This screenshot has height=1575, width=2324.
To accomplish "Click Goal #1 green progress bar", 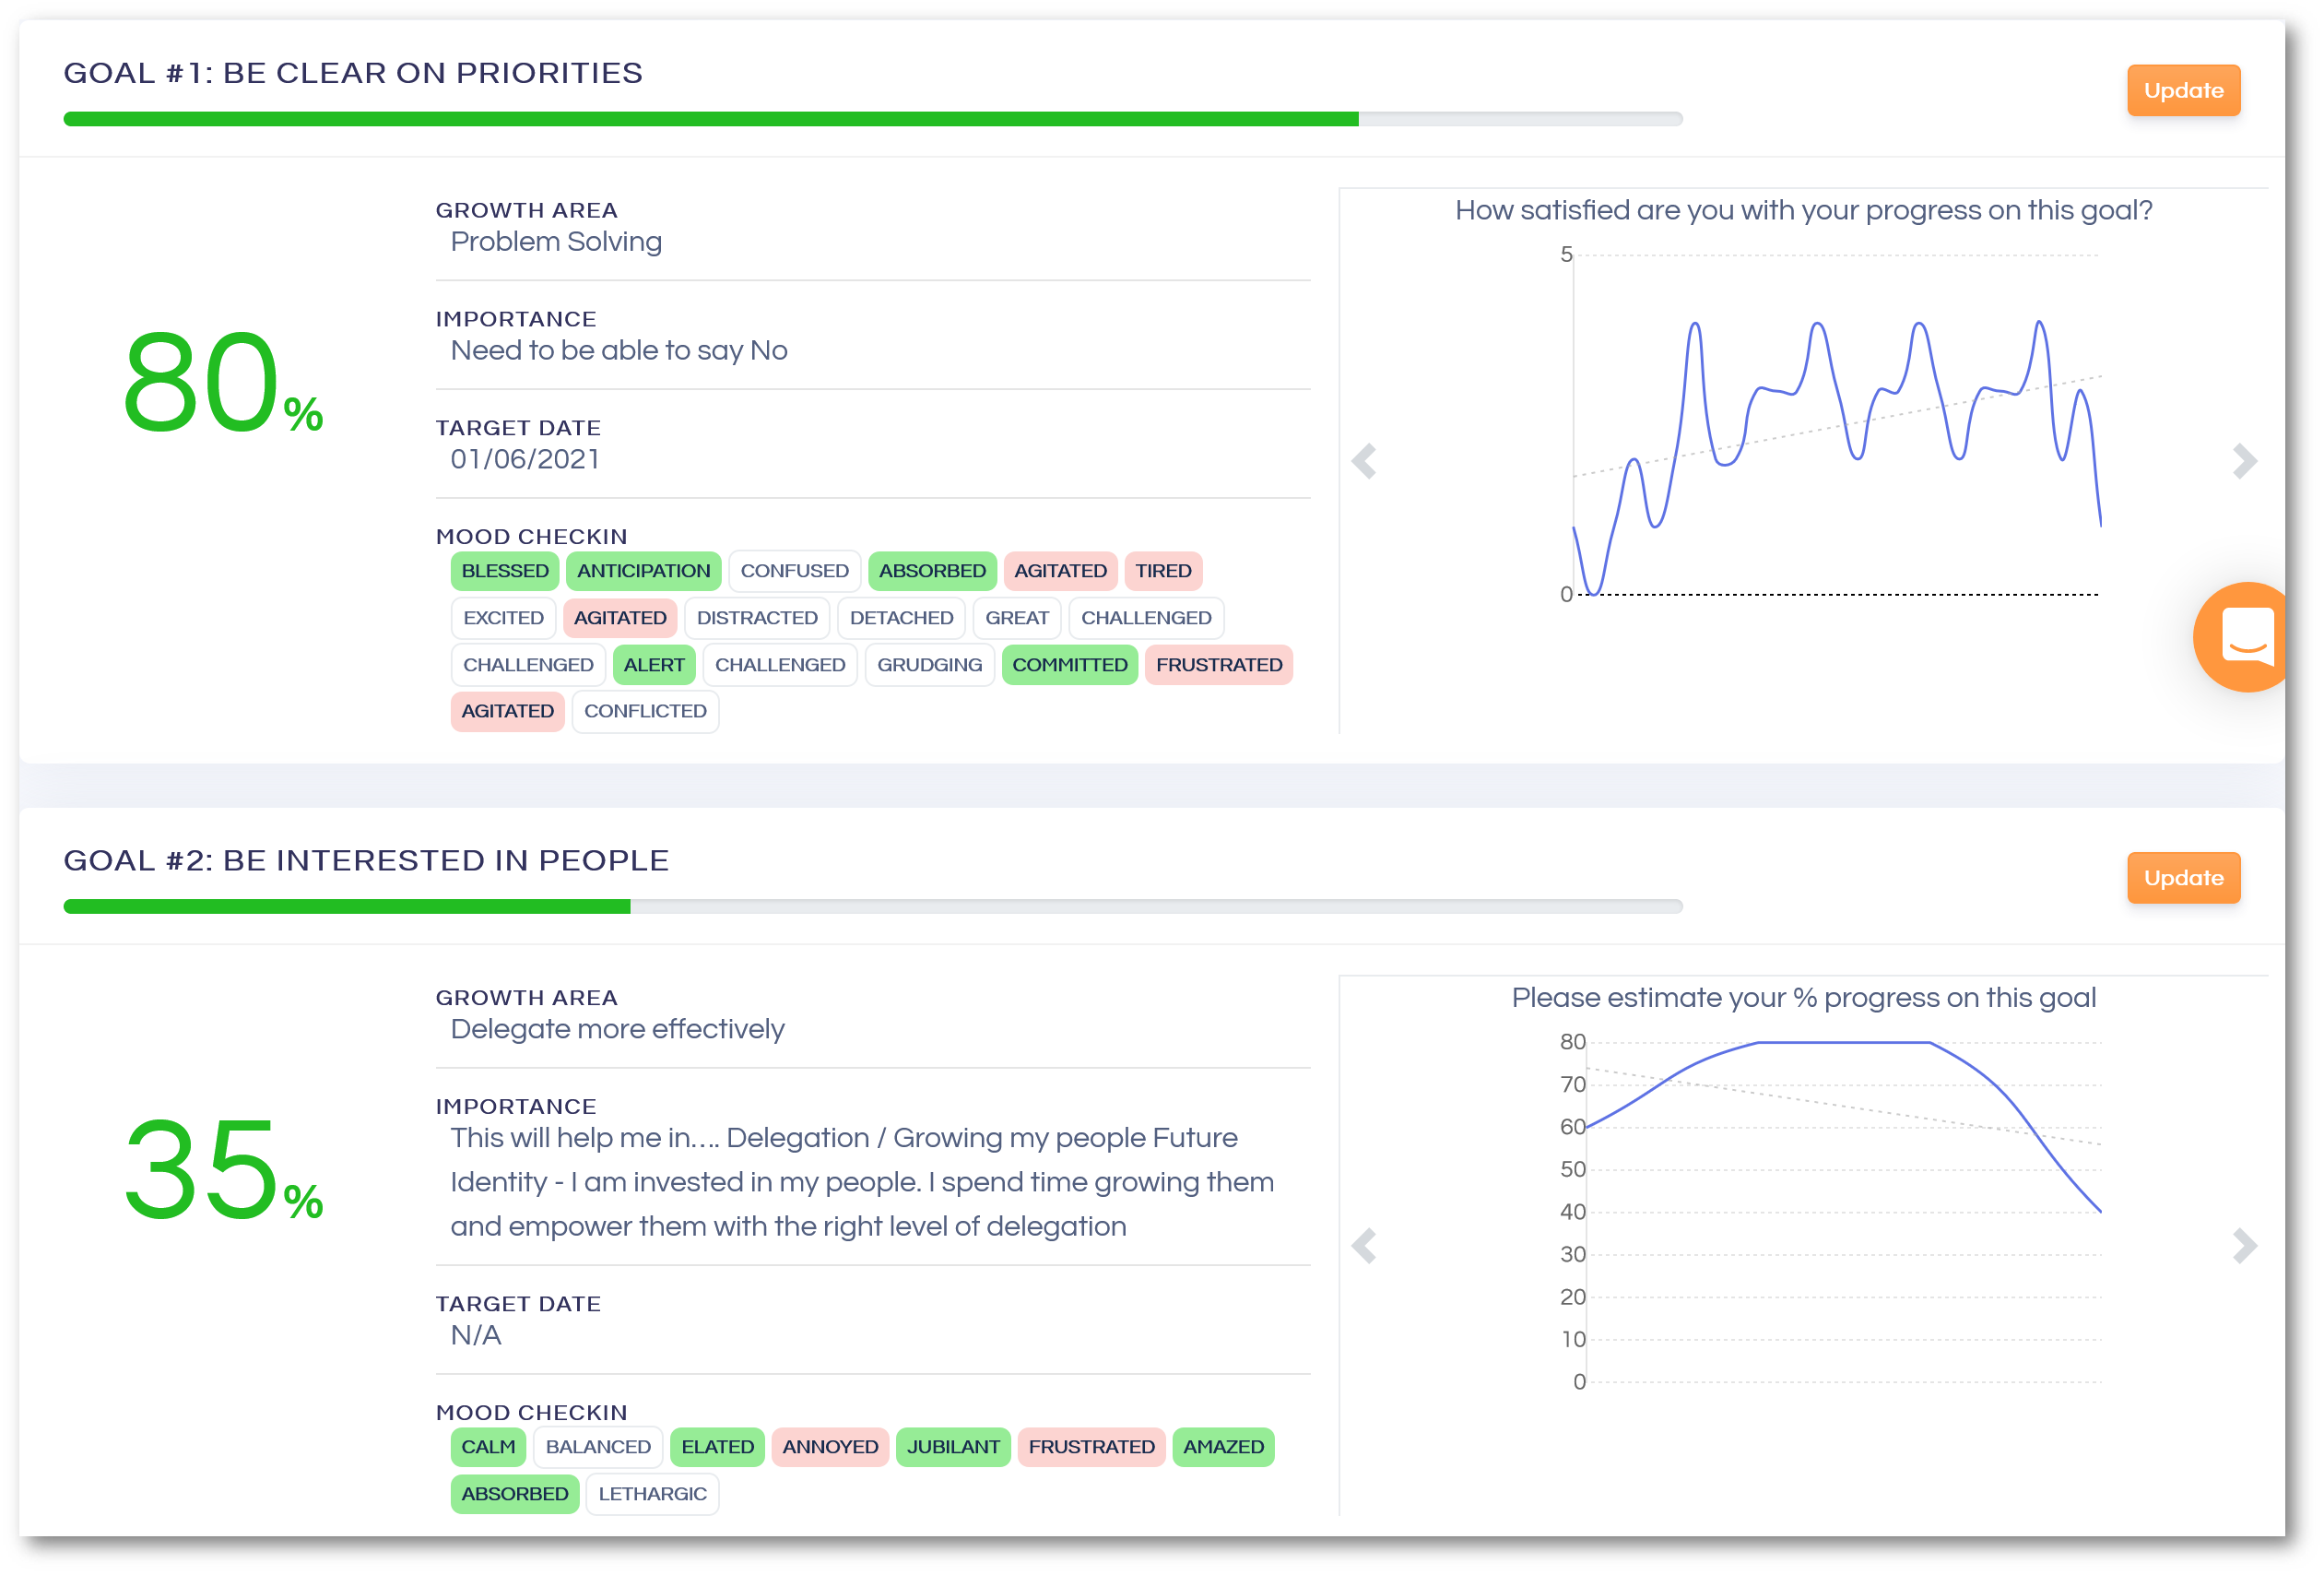I will 710,119.
